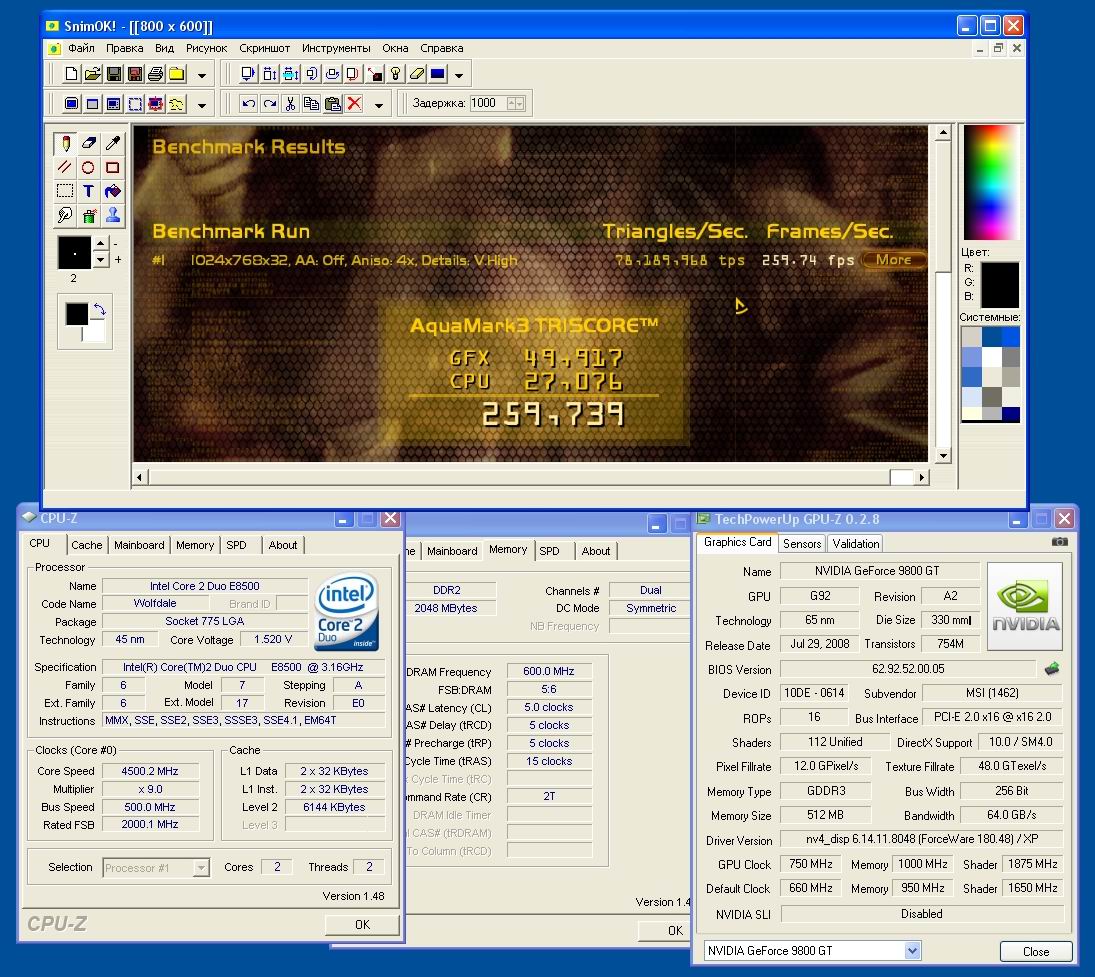Screen dimensions: 1095x977
Task: Switch to the Sensors tab in GPU-Z
Action: (x=802, y=543)
